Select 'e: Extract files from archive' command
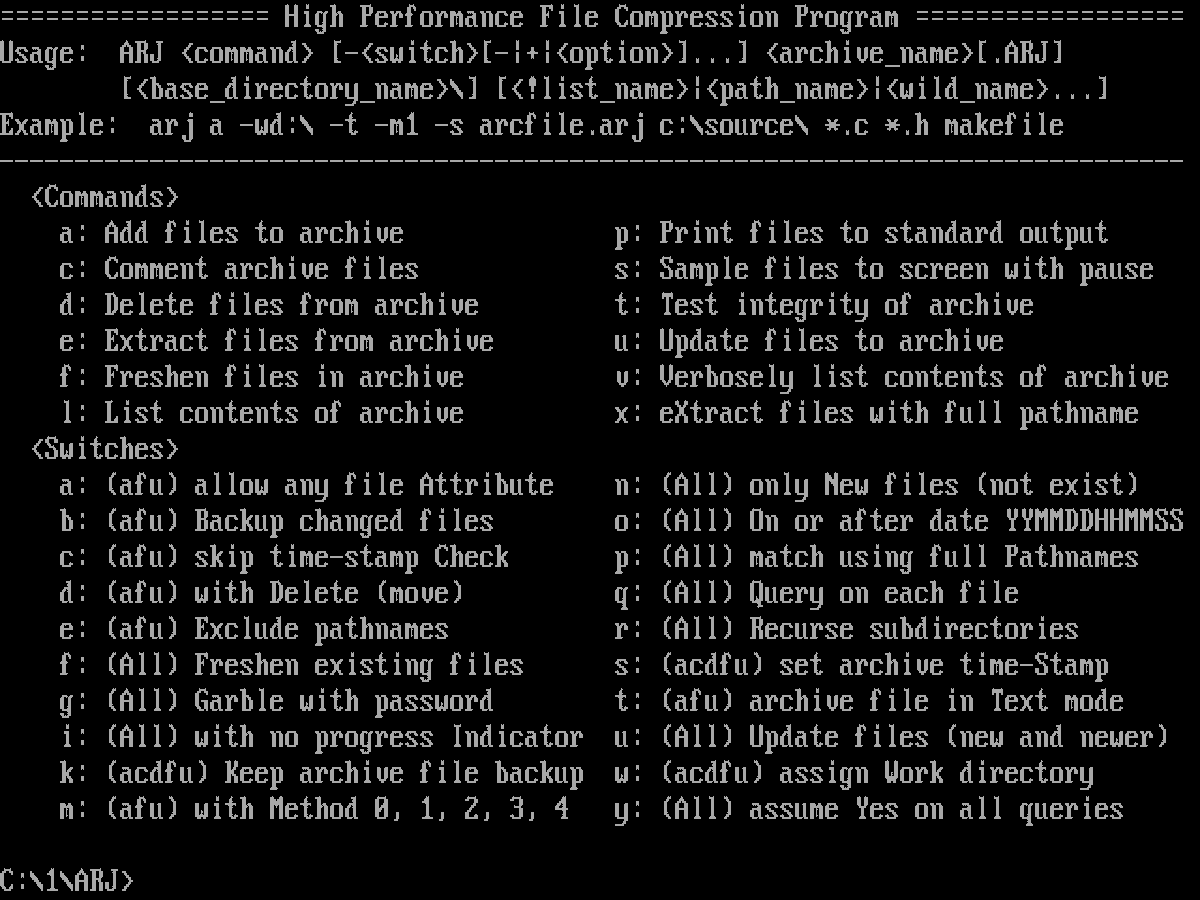The image size is (1200, 900). click(x=277, y=341)
